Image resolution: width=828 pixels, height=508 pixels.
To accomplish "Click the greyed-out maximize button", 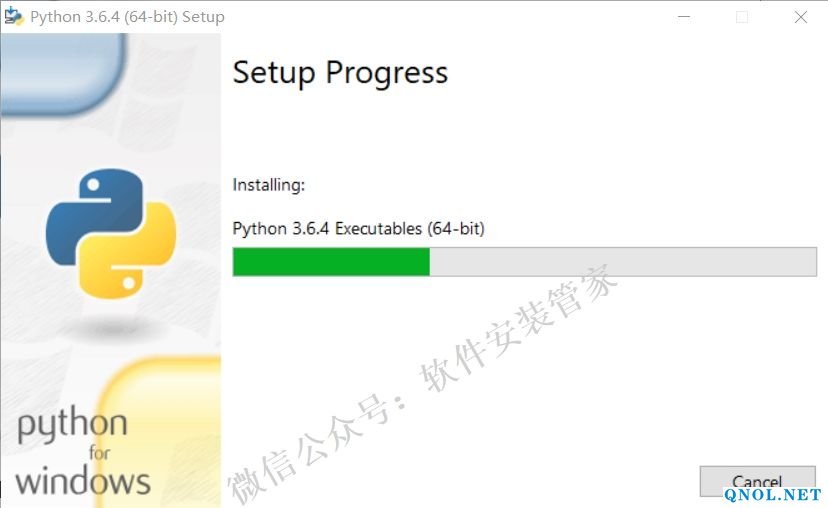I will coord(742,17).
